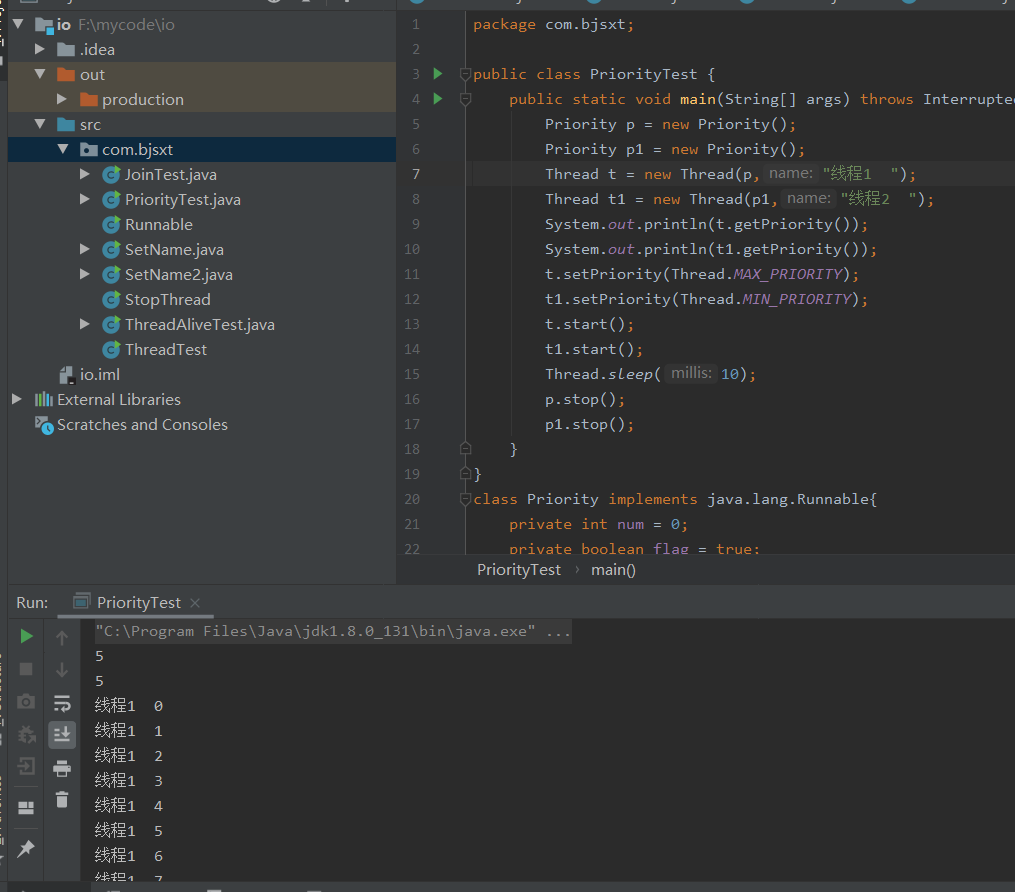Close the PriorityTest Run tab
Image resolution: width=1015 pixels, height=892 pixels.
[x=195, y=603]
